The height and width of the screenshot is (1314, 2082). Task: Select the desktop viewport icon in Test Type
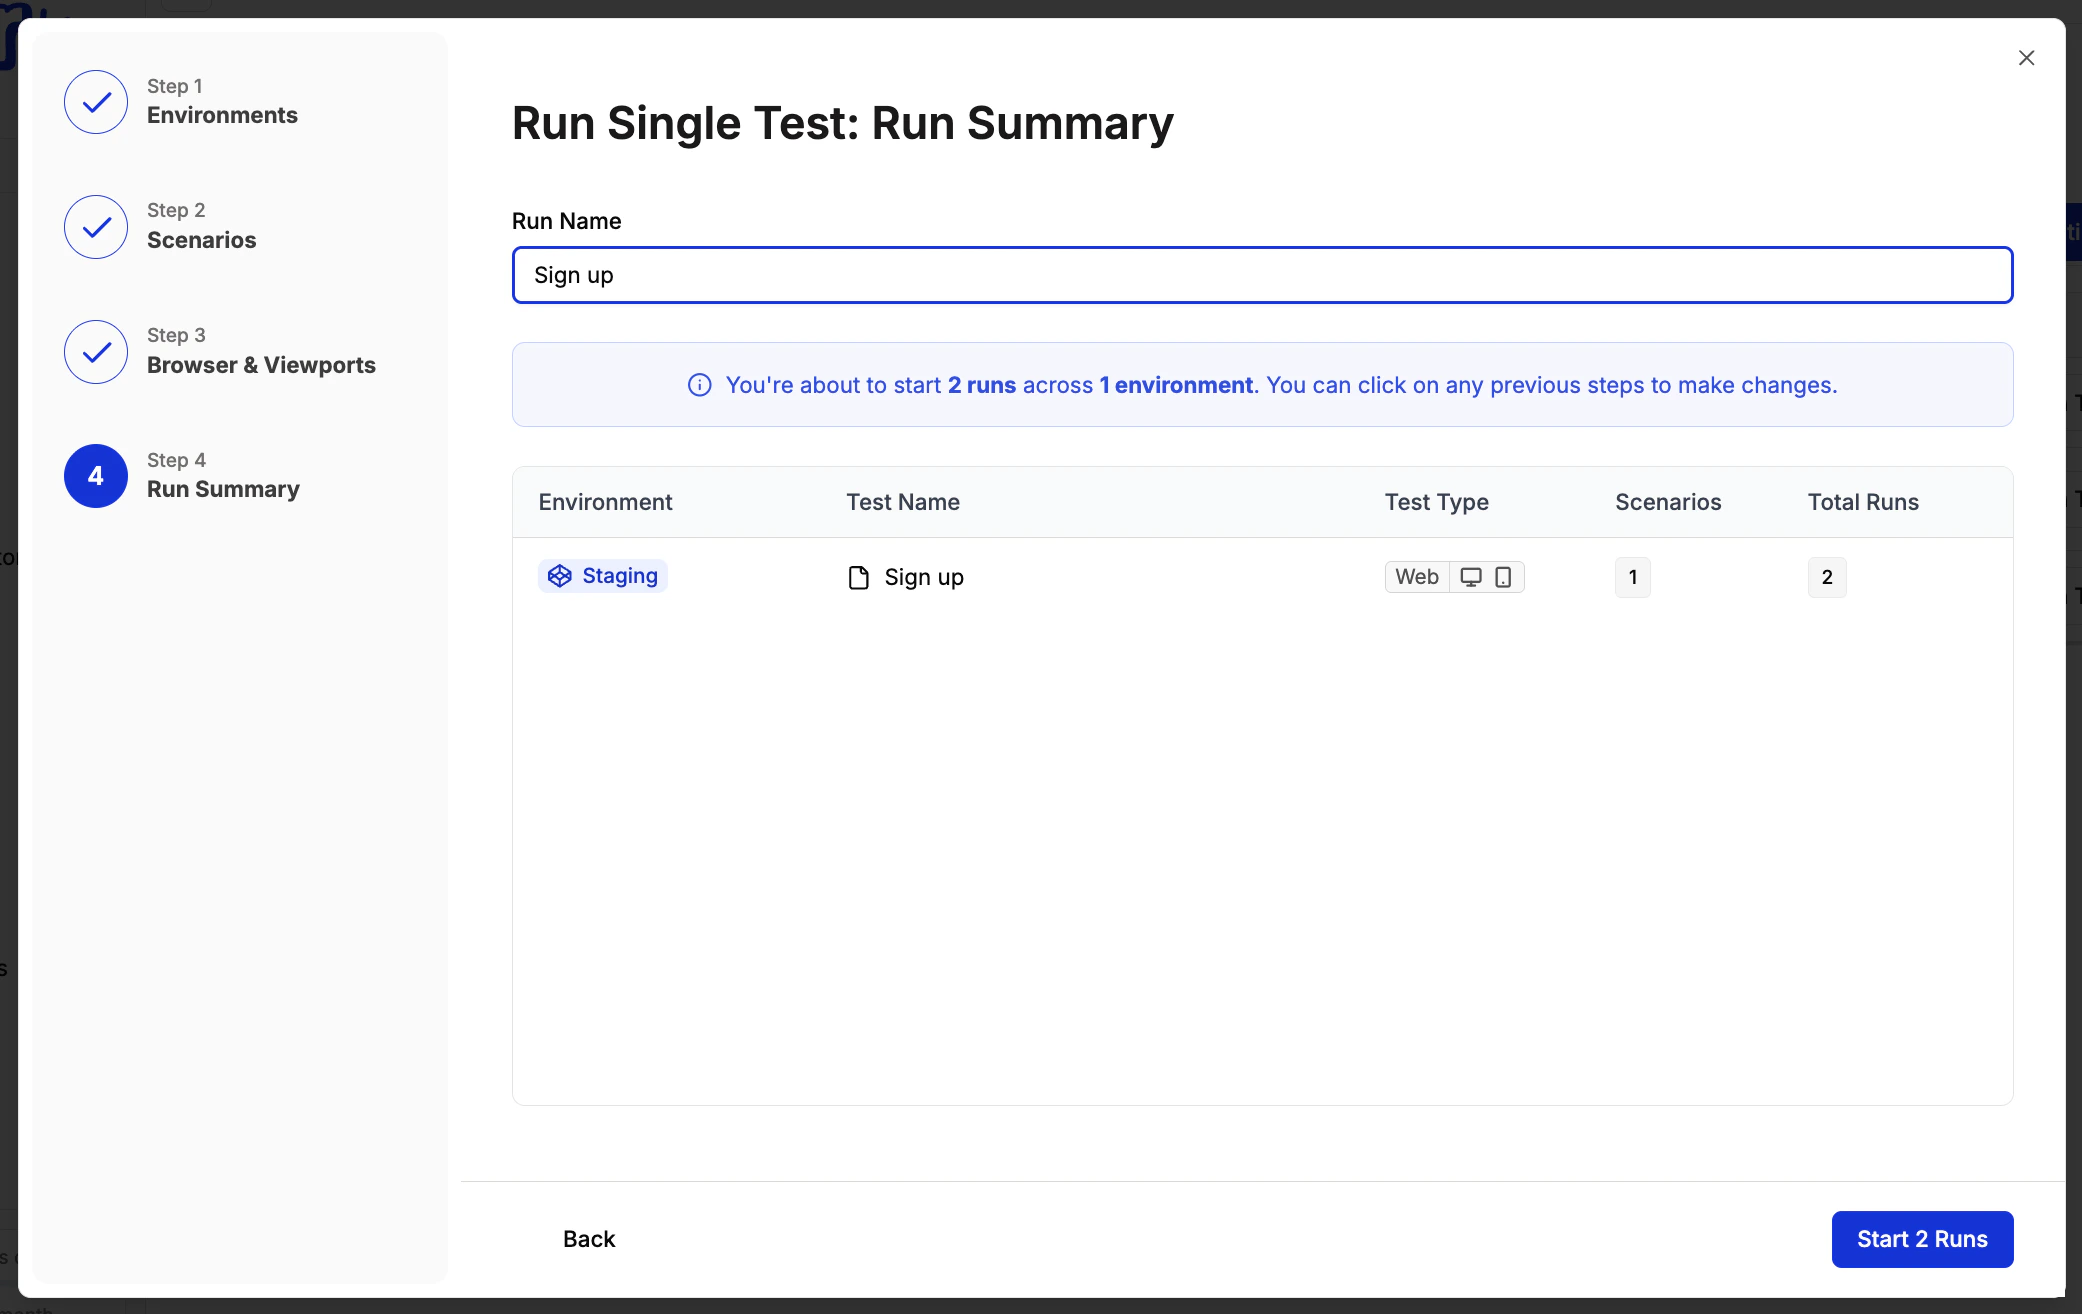tap(1472, 577)
